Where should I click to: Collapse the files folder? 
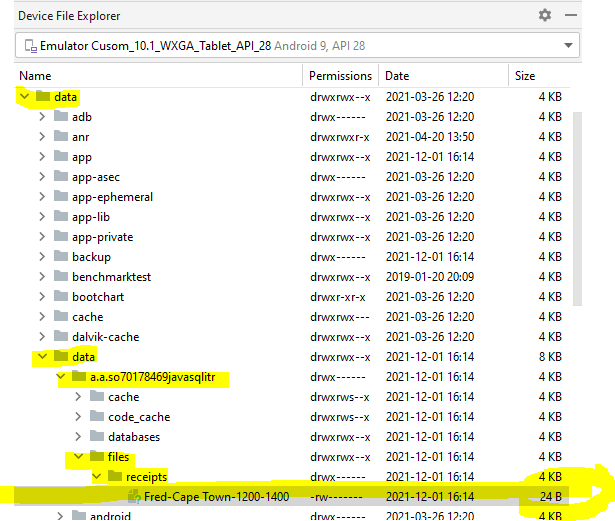[x=78, y=456]
